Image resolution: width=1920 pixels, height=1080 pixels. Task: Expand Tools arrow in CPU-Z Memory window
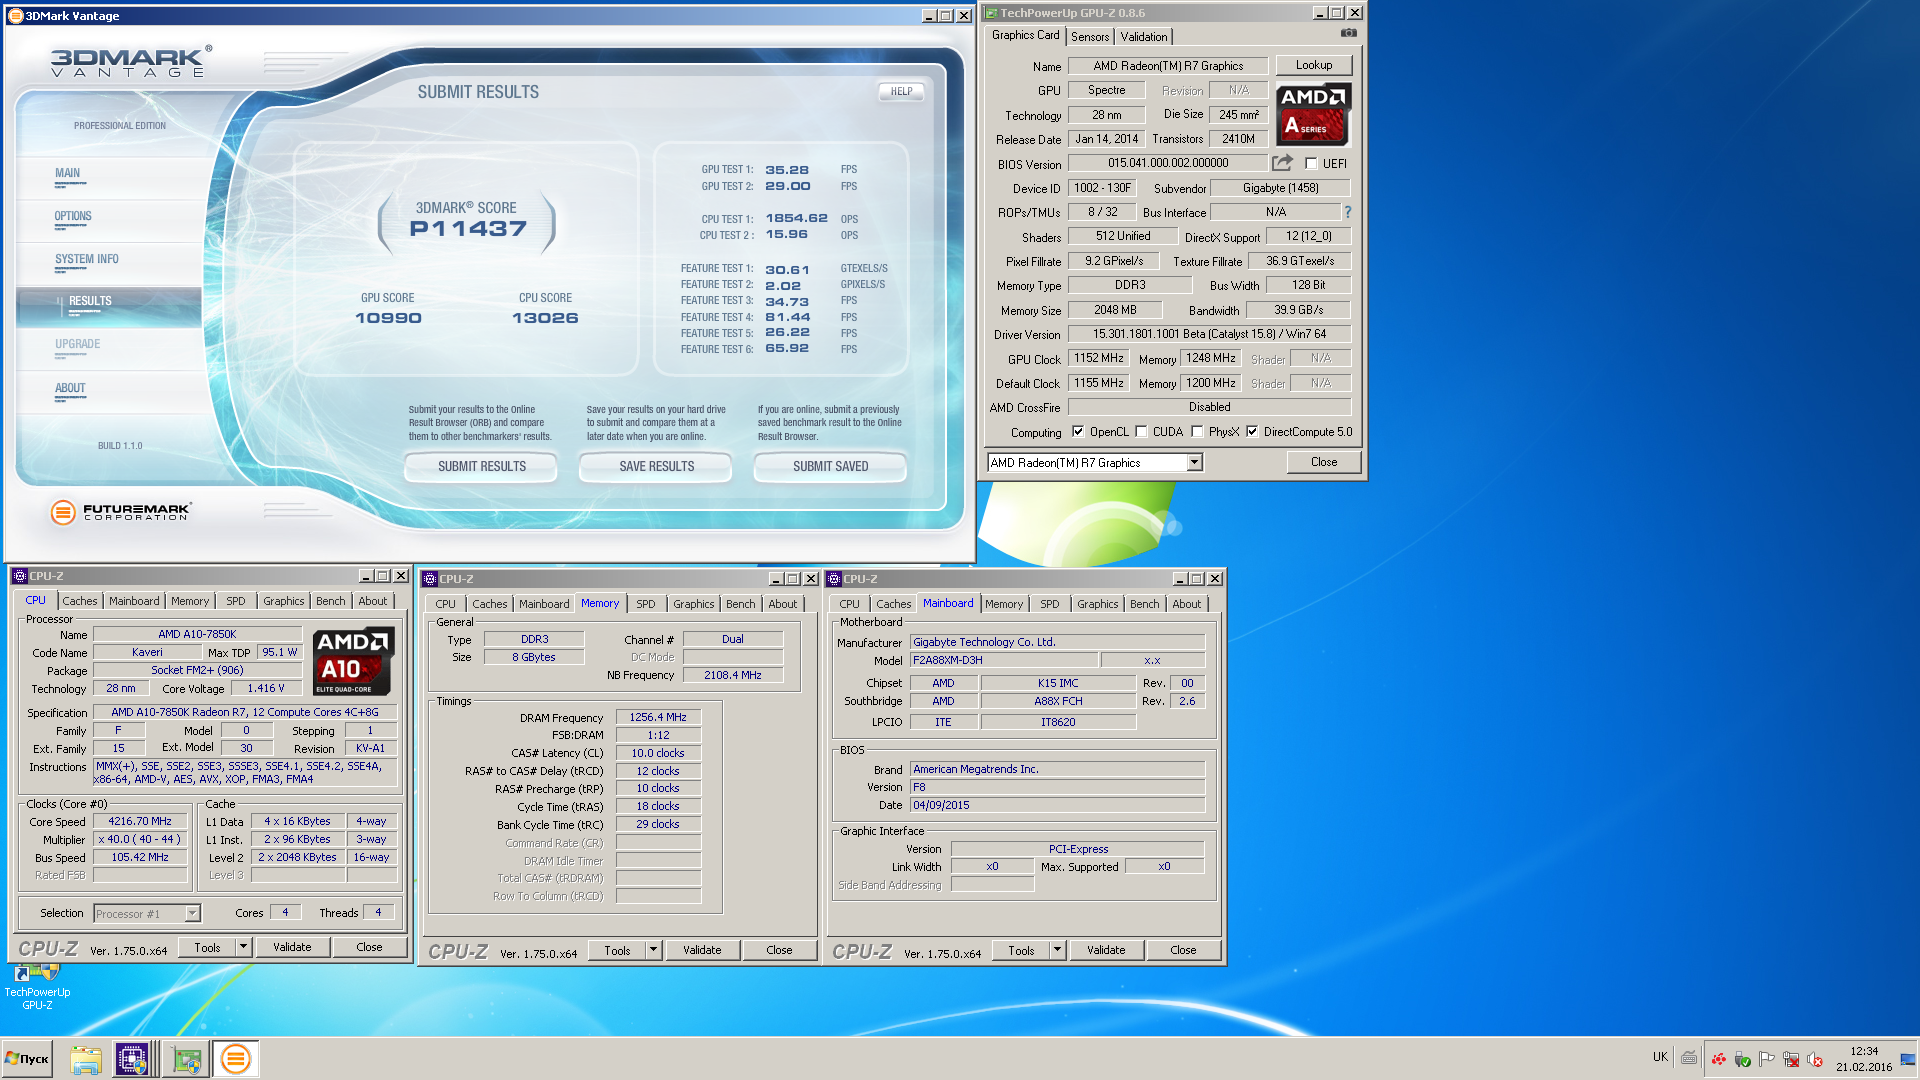pyautogui.click(x=653, y=950)
